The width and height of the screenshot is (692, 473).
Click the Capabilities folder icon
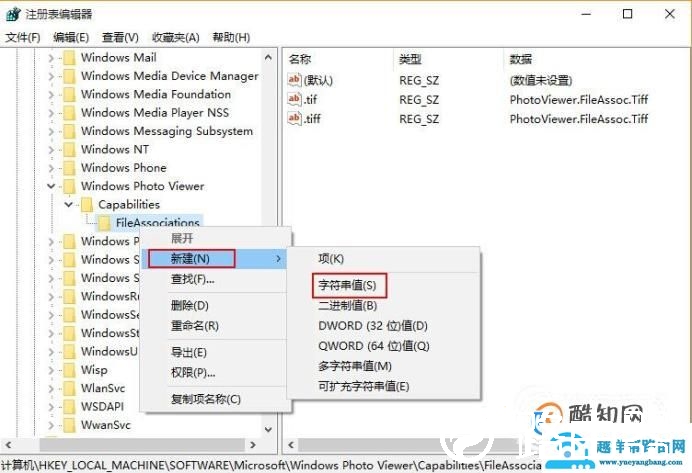coord(87,205)
